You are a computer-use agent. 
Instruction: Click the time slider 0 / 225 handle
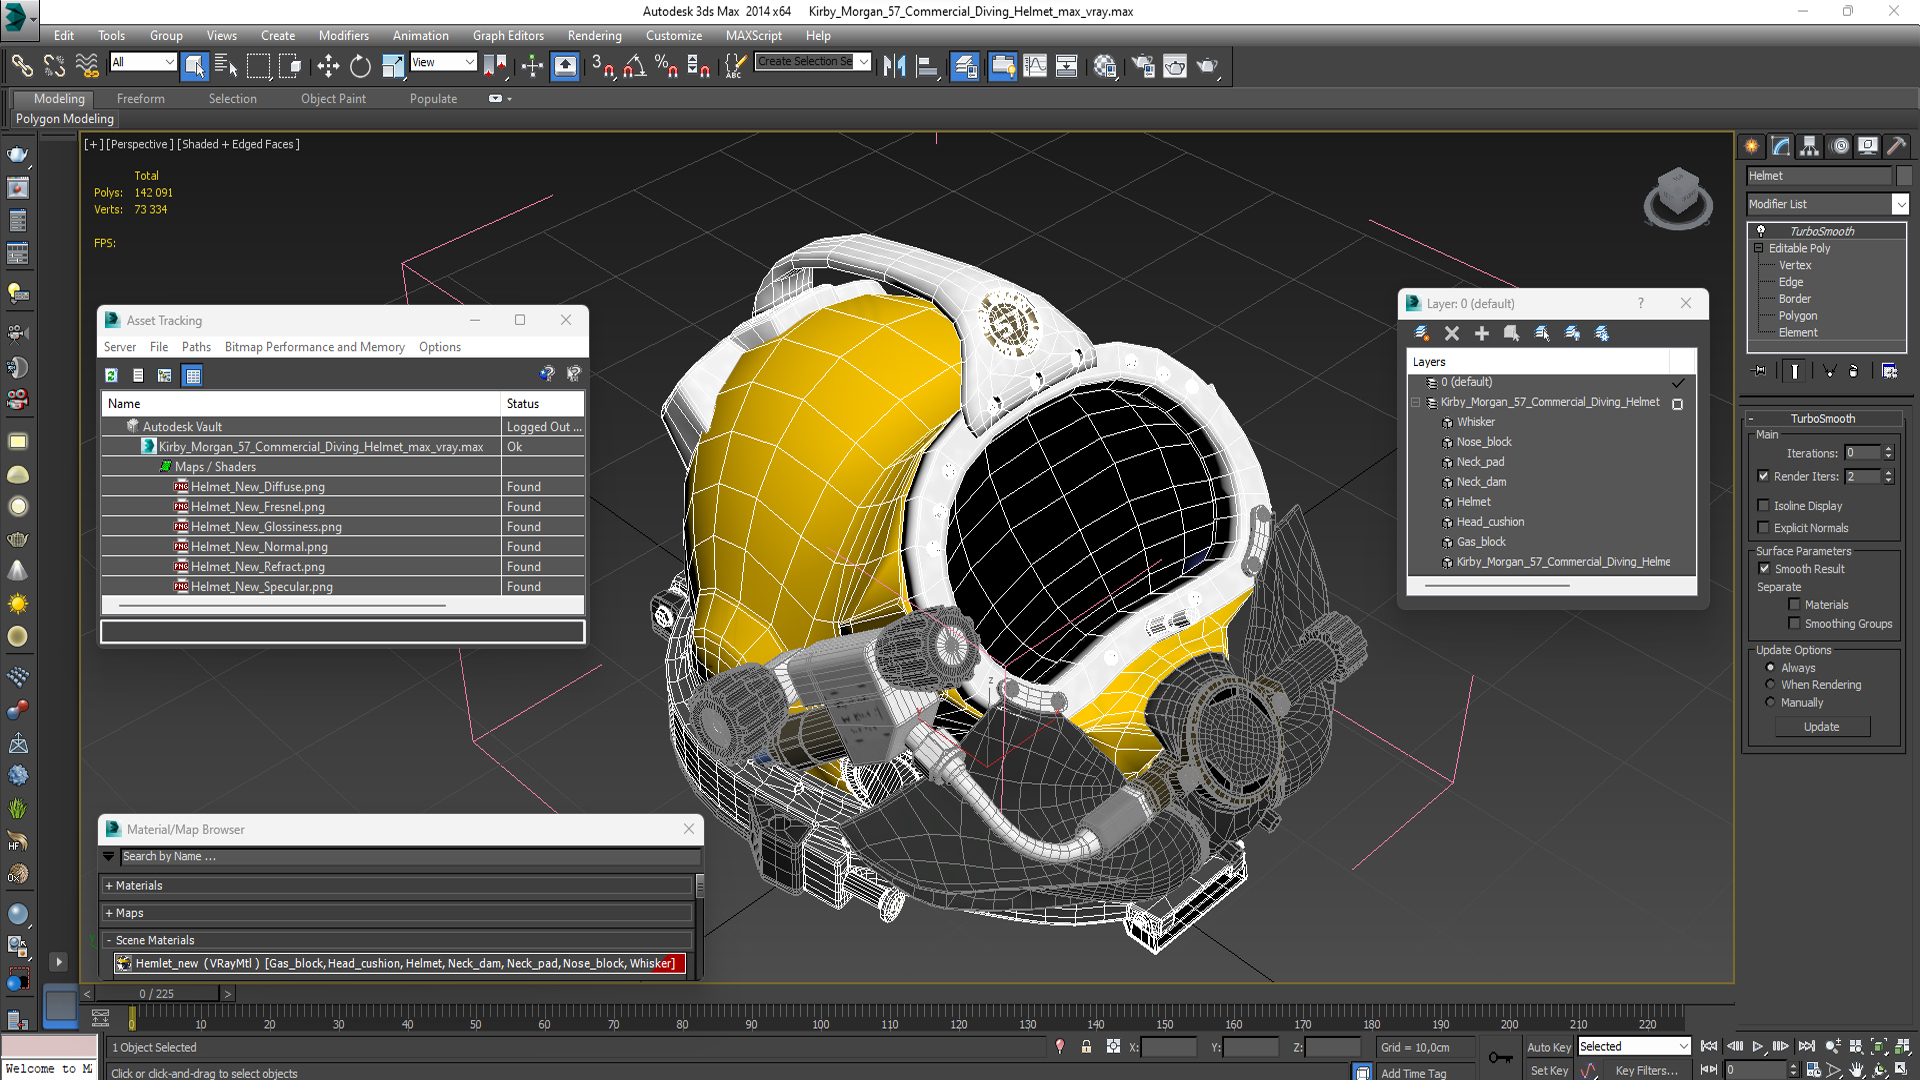157,993
